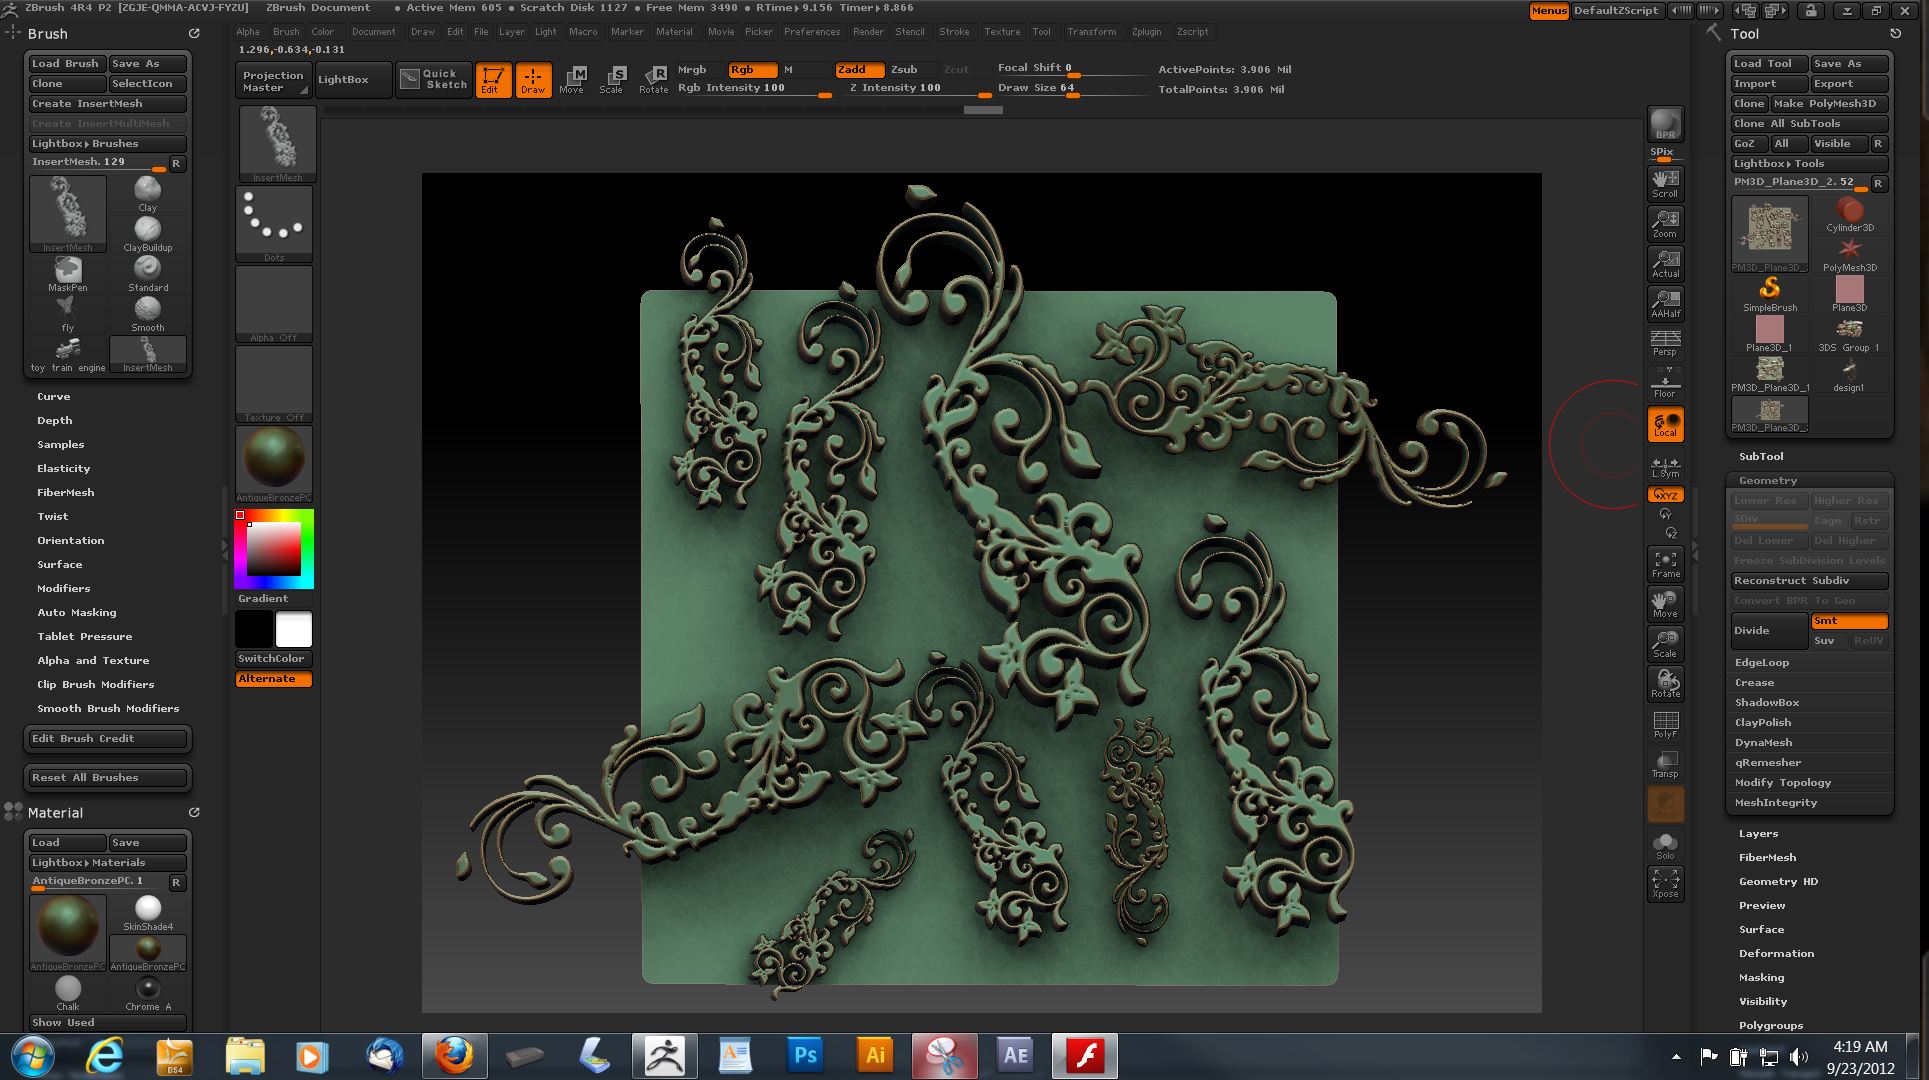This screenshot has width=1929, height=1080.
Task: Click Reset All Brushes
Action: pos(108,778)
